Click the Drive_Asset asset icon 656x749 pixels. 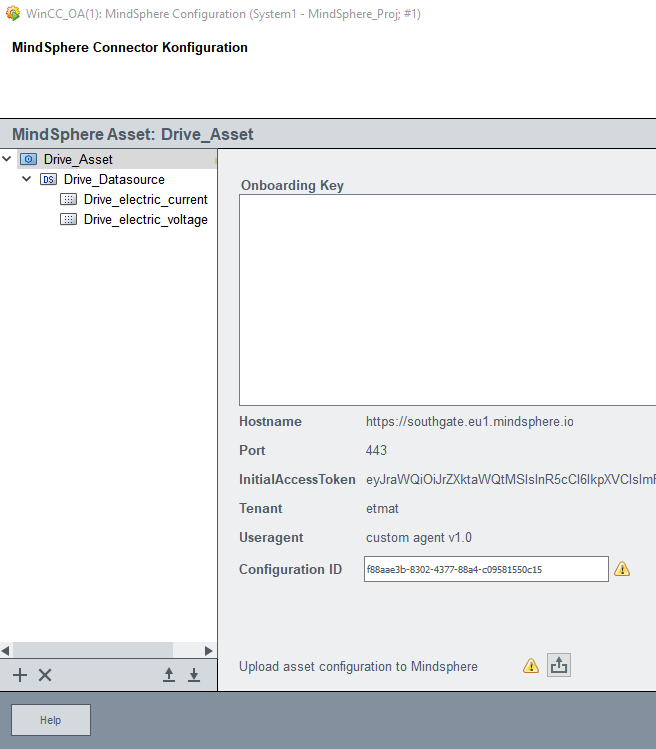(29, 159)
